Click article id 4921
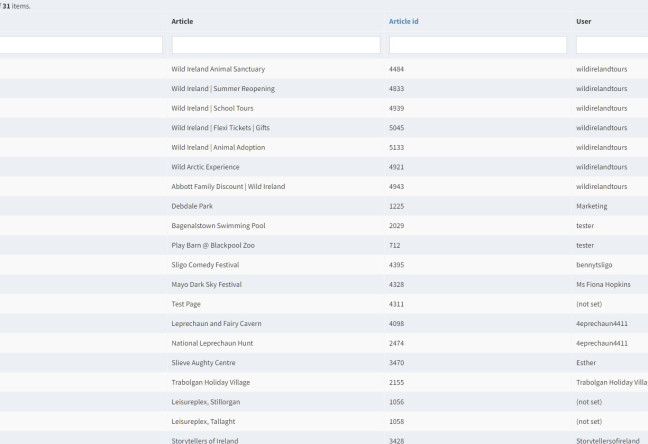This screenshot has width=648, height=444. pos(396,167)
